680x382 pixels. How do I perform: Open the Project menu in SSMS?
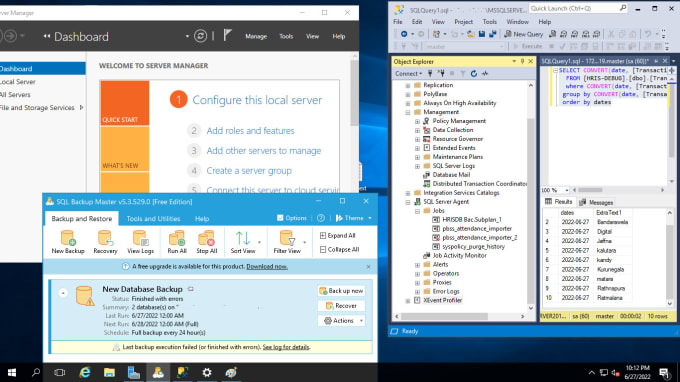coord(463,22)
